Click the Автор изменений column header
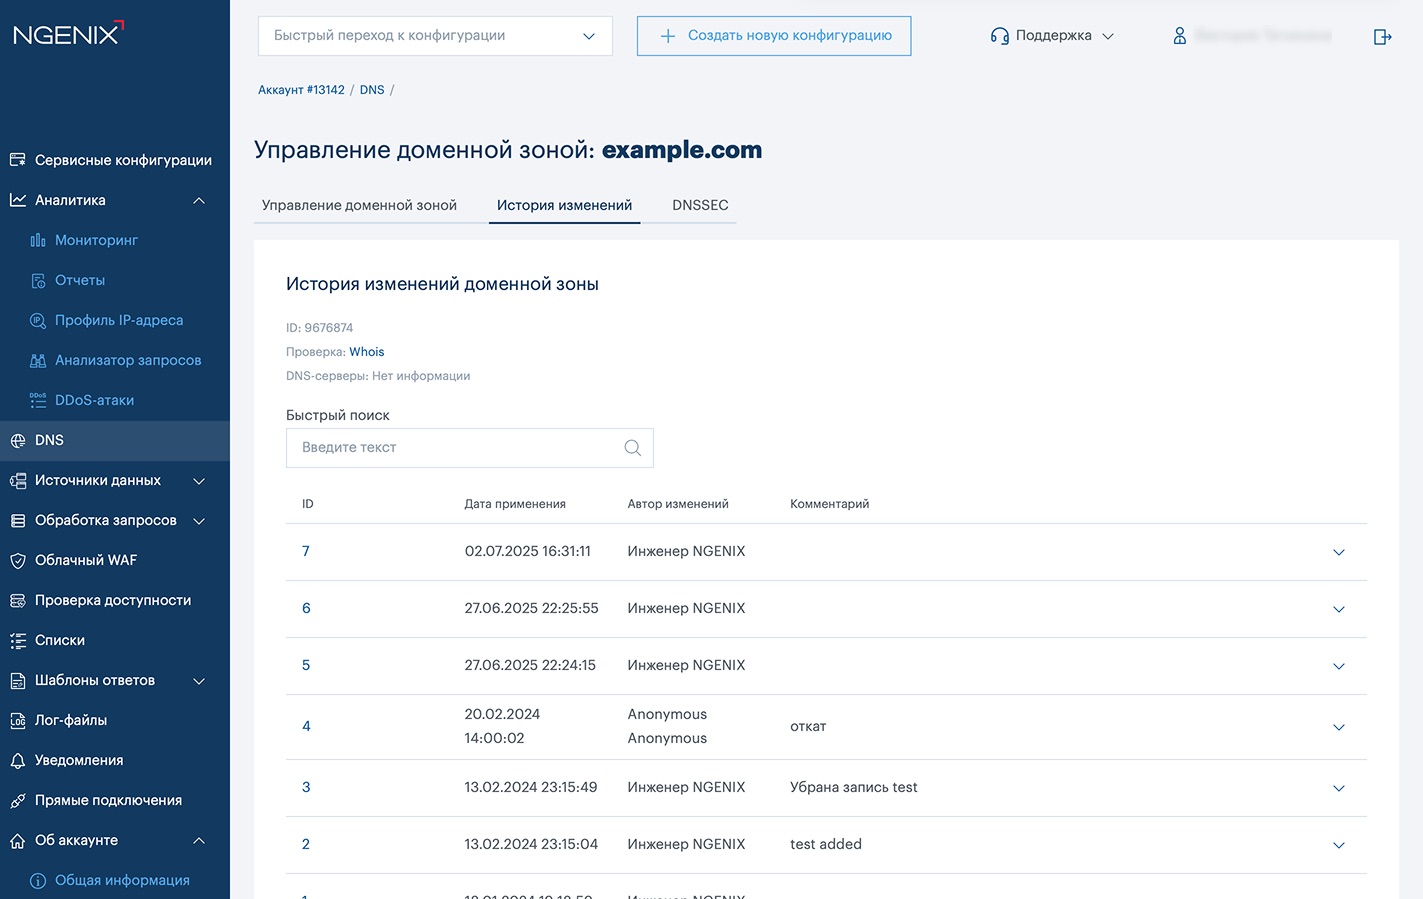 [678, 504]
